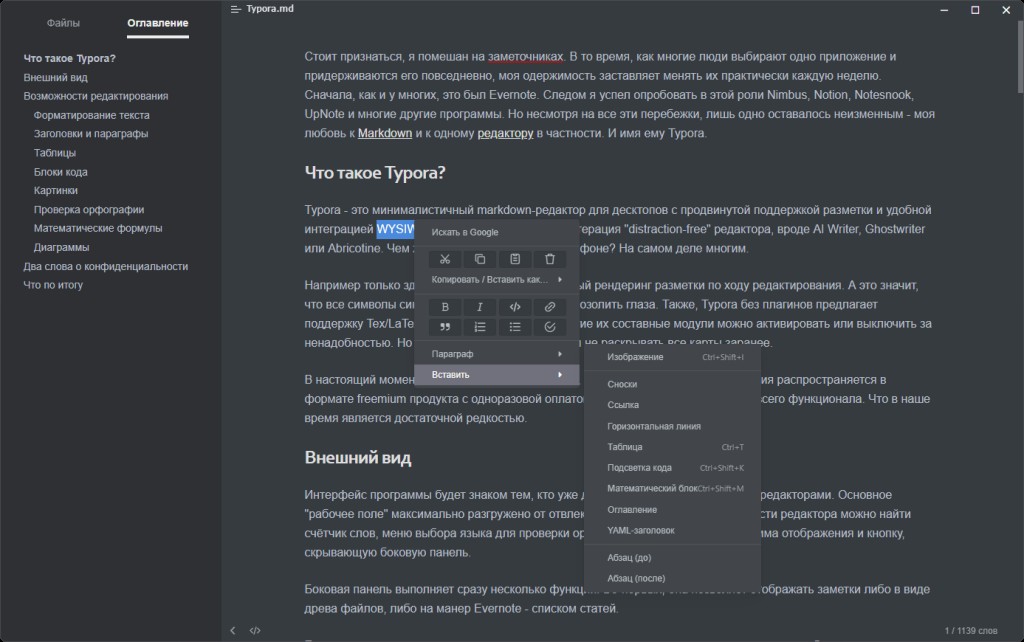Viewport: 1024px width, 642px height.
Task: Minimize the Typora window
Action: (x=944, y=10)
